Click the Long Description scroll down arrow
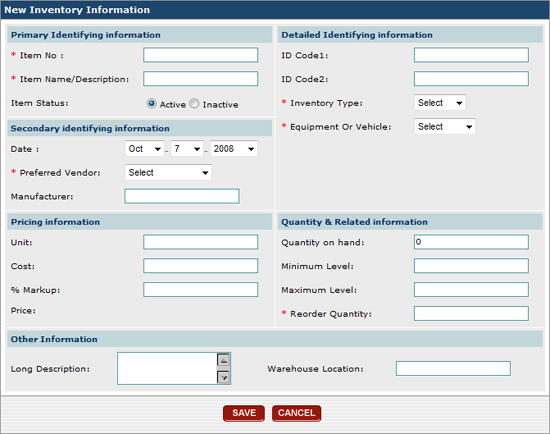The image size is (550, 434). click(223, 377)
